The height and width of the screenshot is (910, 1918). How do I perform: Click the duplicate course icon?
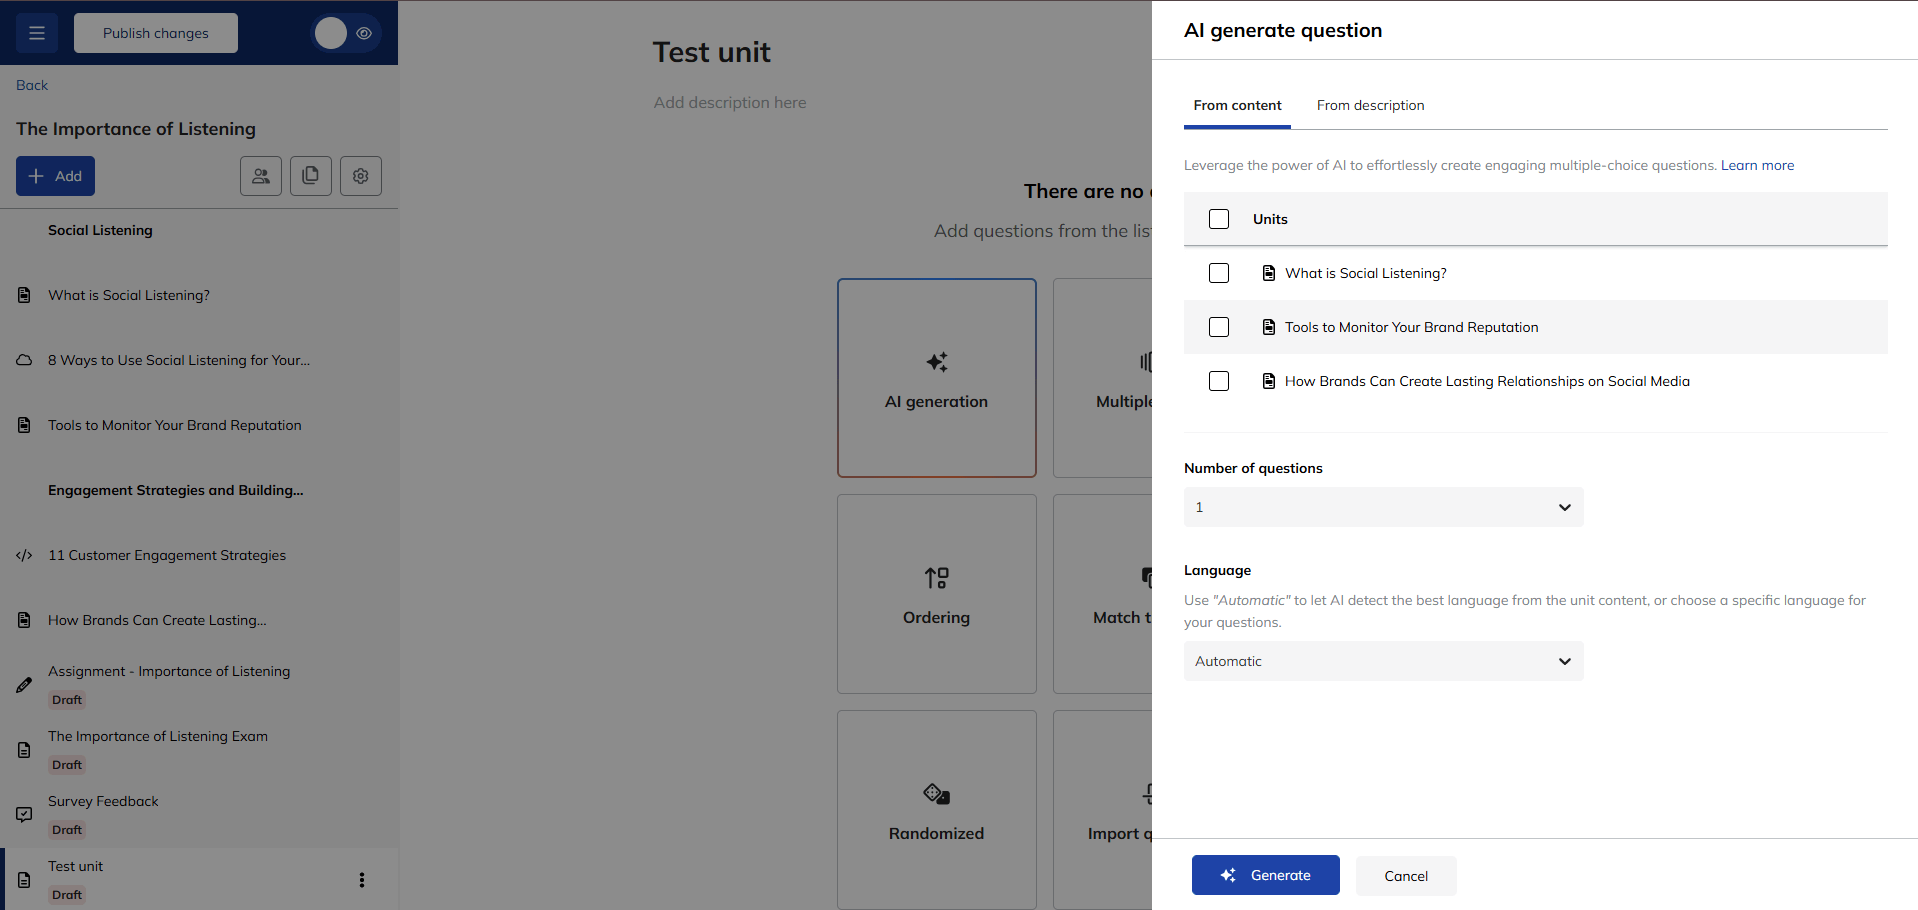310,175
